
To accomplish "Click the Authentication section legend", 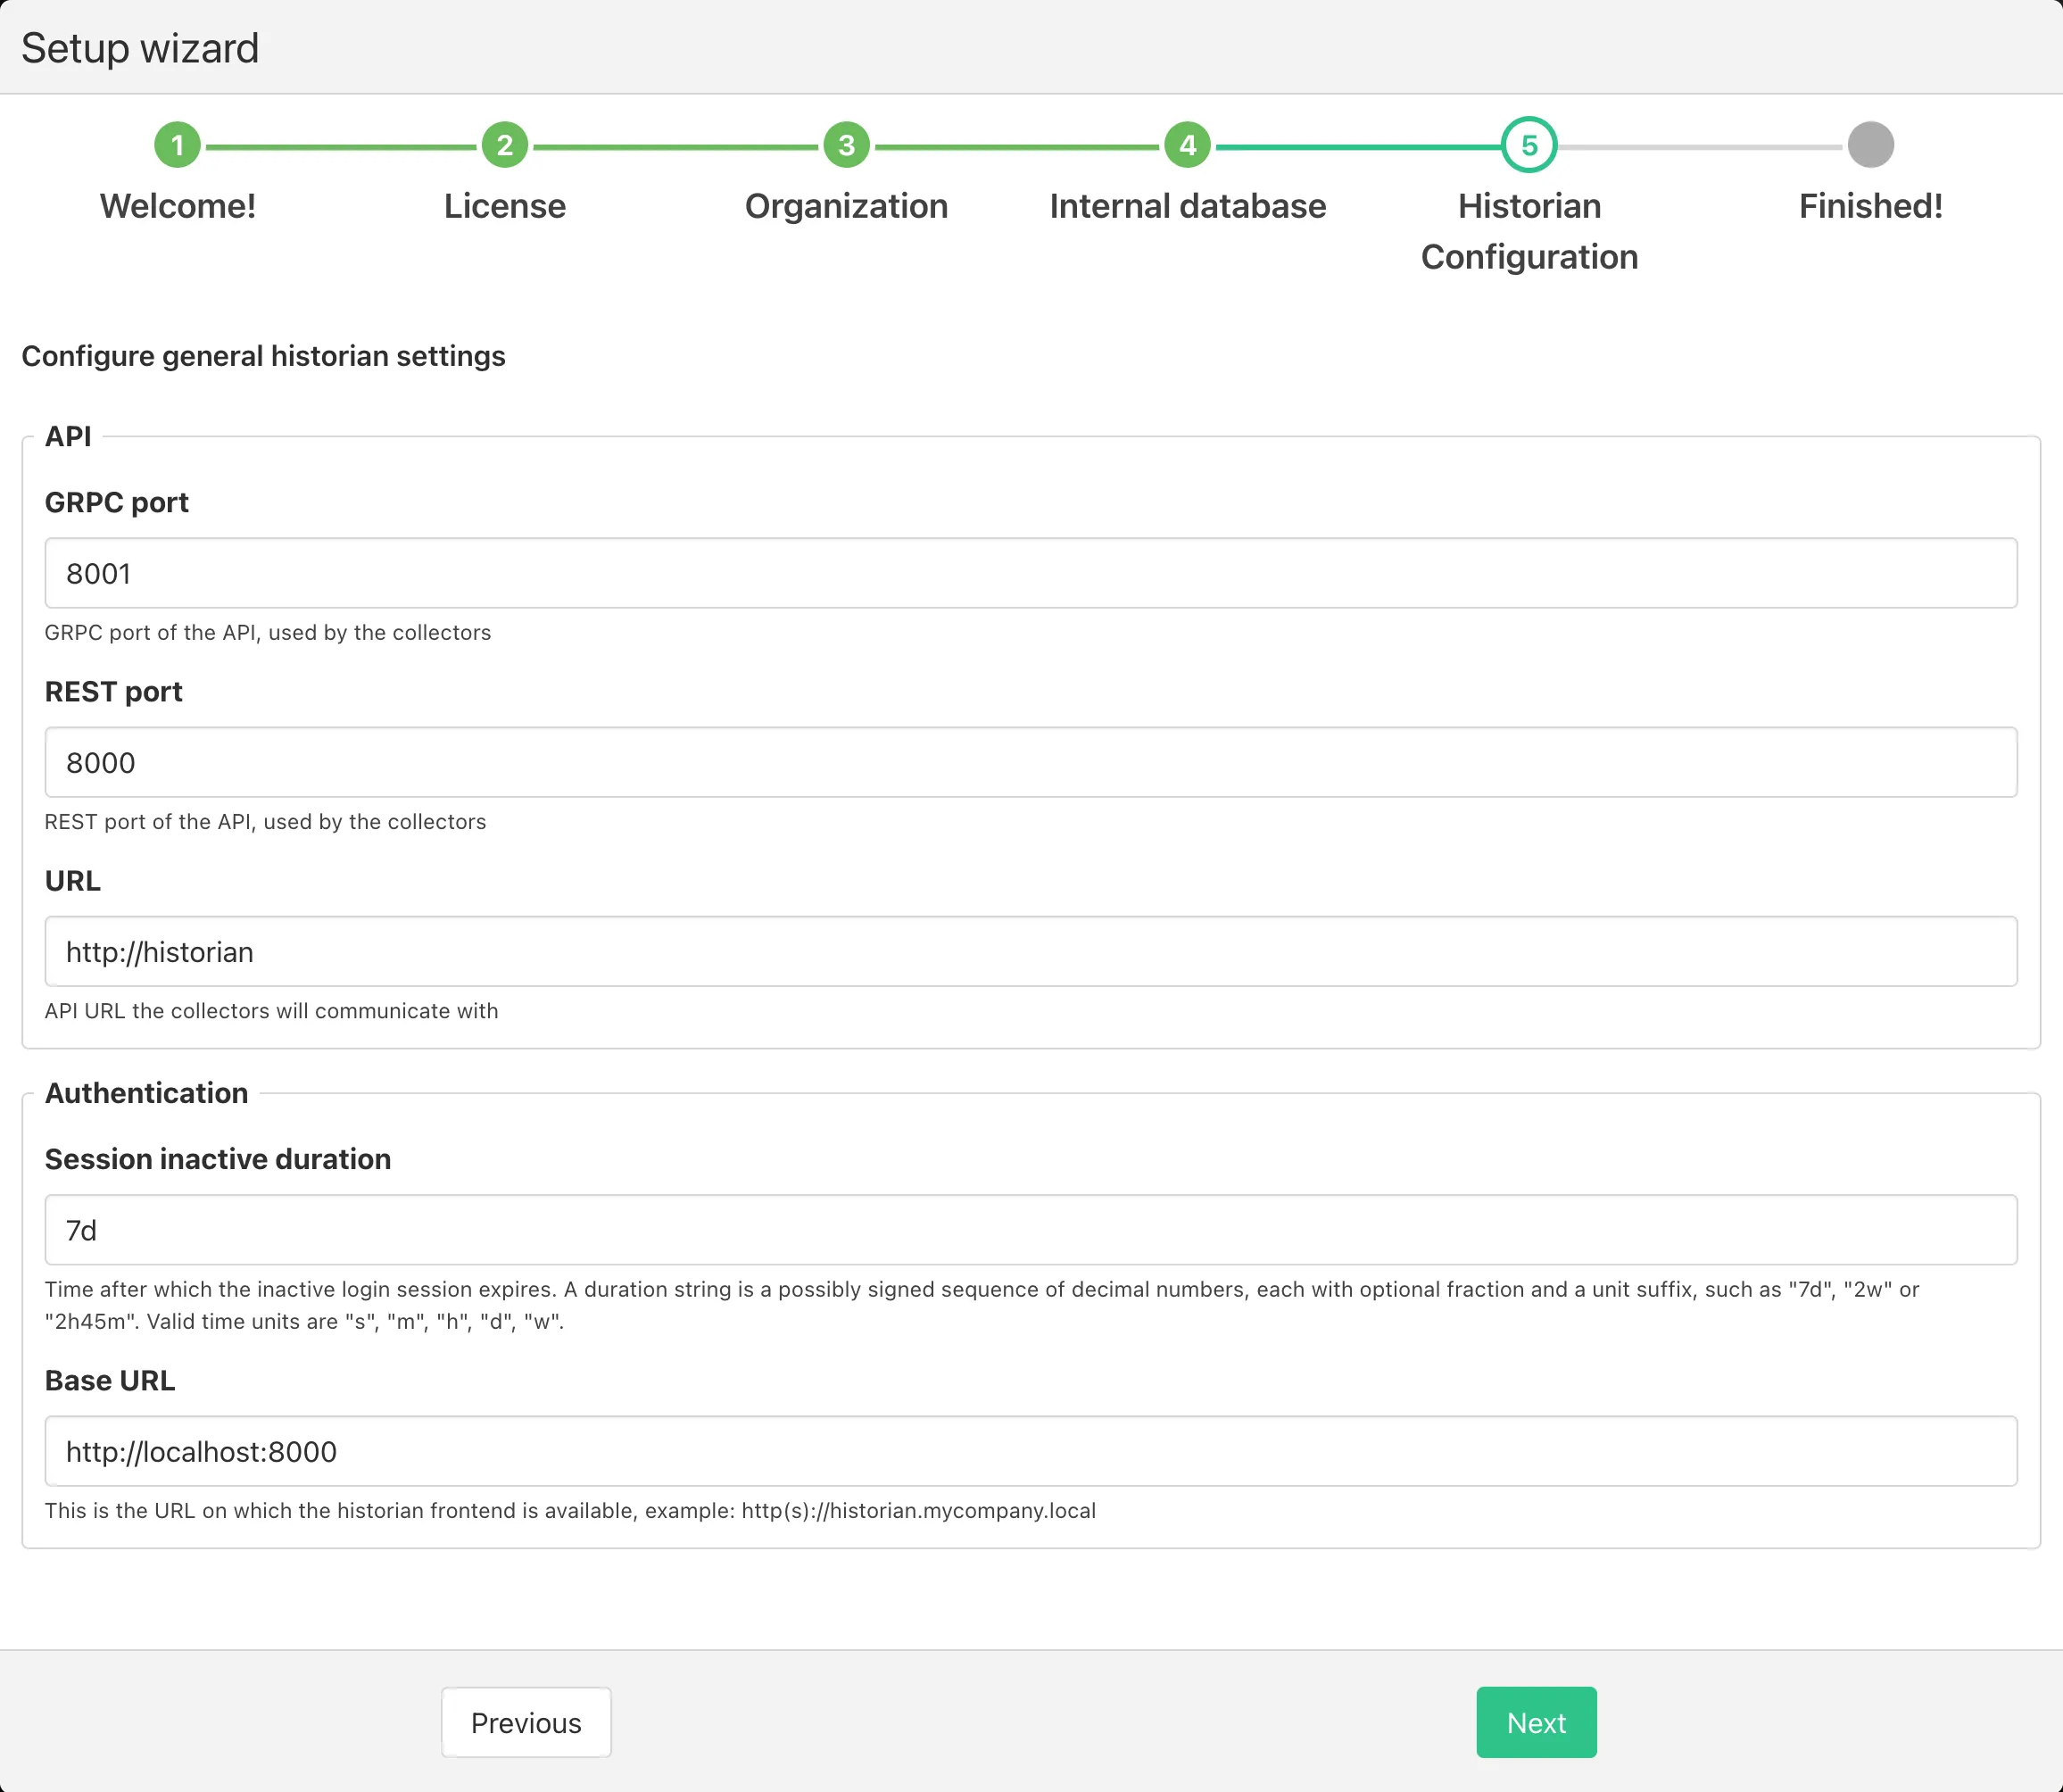I will (x=147, y=1093).
